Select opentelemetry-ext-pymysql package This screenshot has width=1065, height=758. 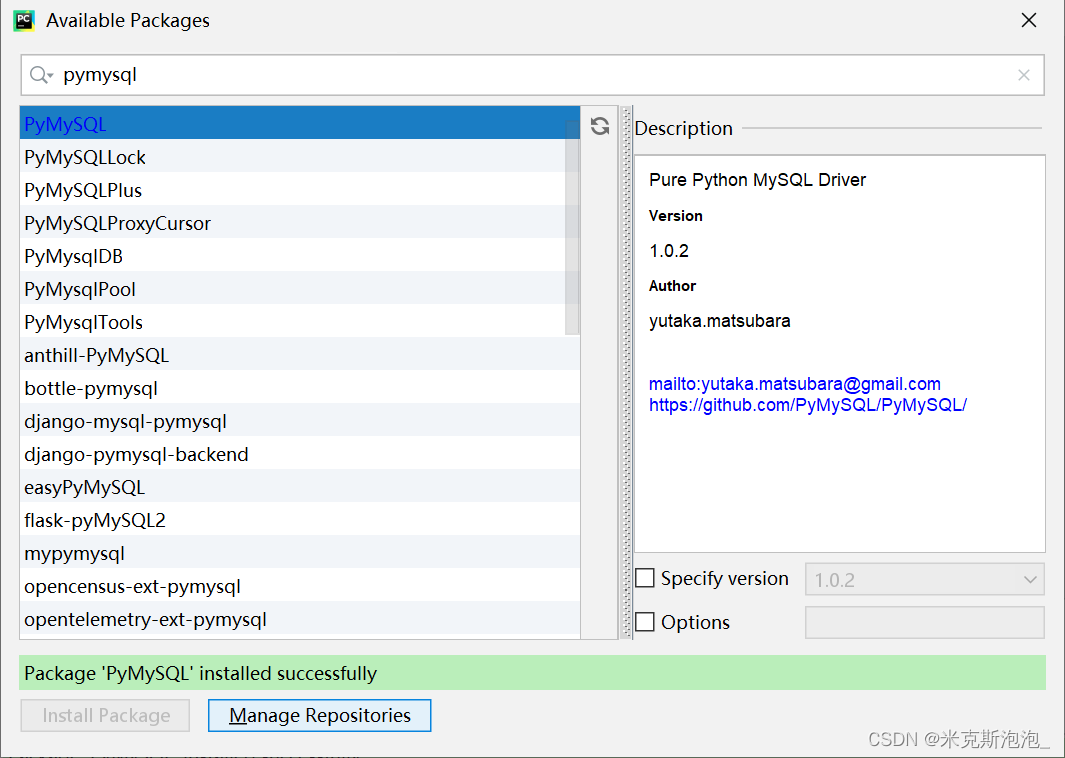pos(300,619)
